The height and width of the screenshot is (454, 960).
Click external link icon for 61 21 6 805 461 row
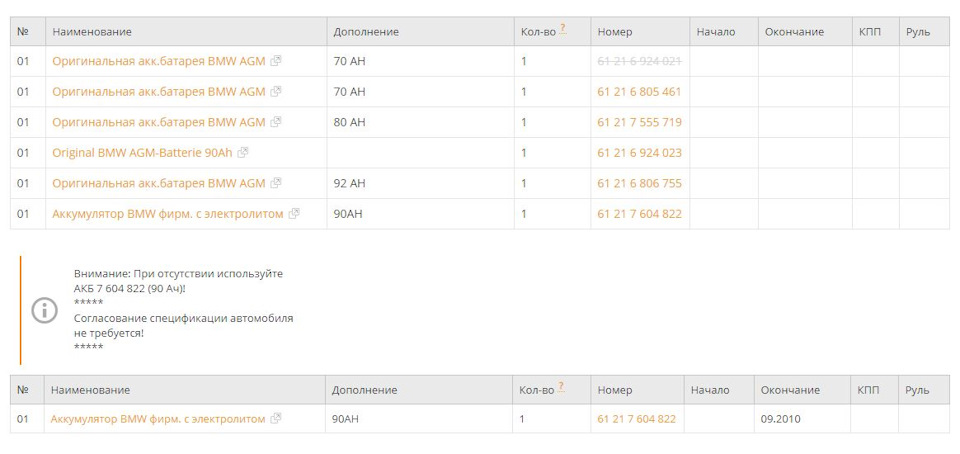click(276, 92)
